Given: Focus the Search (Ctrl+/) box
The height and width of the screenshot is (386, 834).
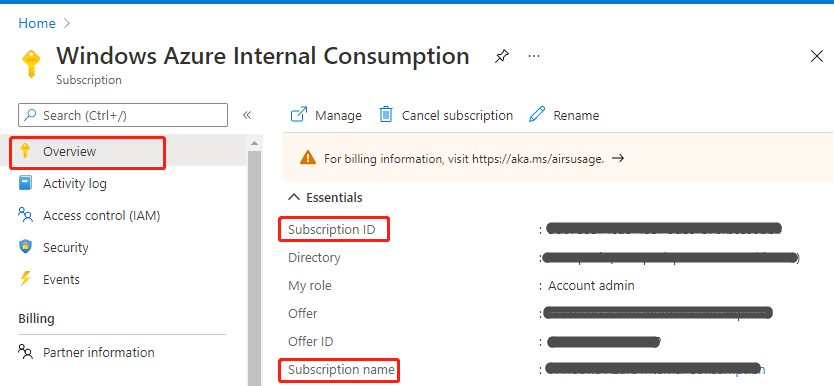Looking at the screenshot, I should click(123, 115).
